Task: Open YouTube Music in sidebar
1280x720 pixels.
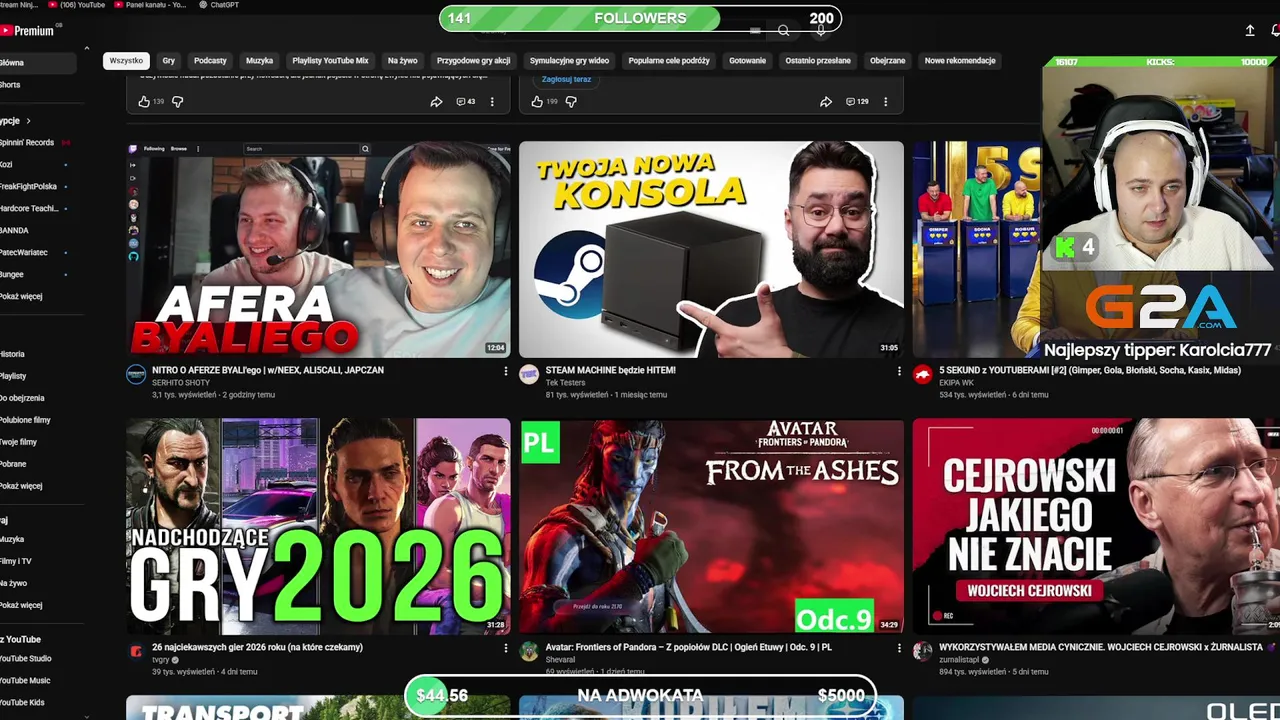Action: [25, 681]
